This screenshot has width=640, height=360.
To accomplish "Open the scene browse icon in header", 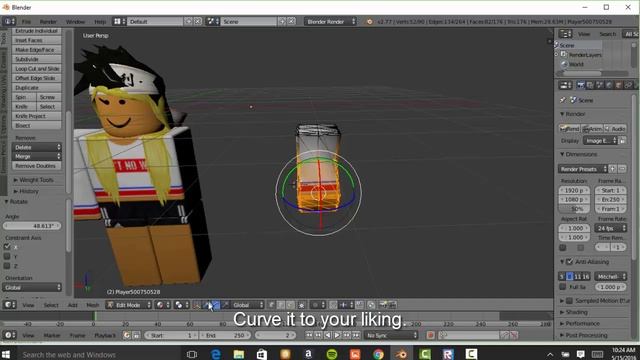I will coord(213,21).
